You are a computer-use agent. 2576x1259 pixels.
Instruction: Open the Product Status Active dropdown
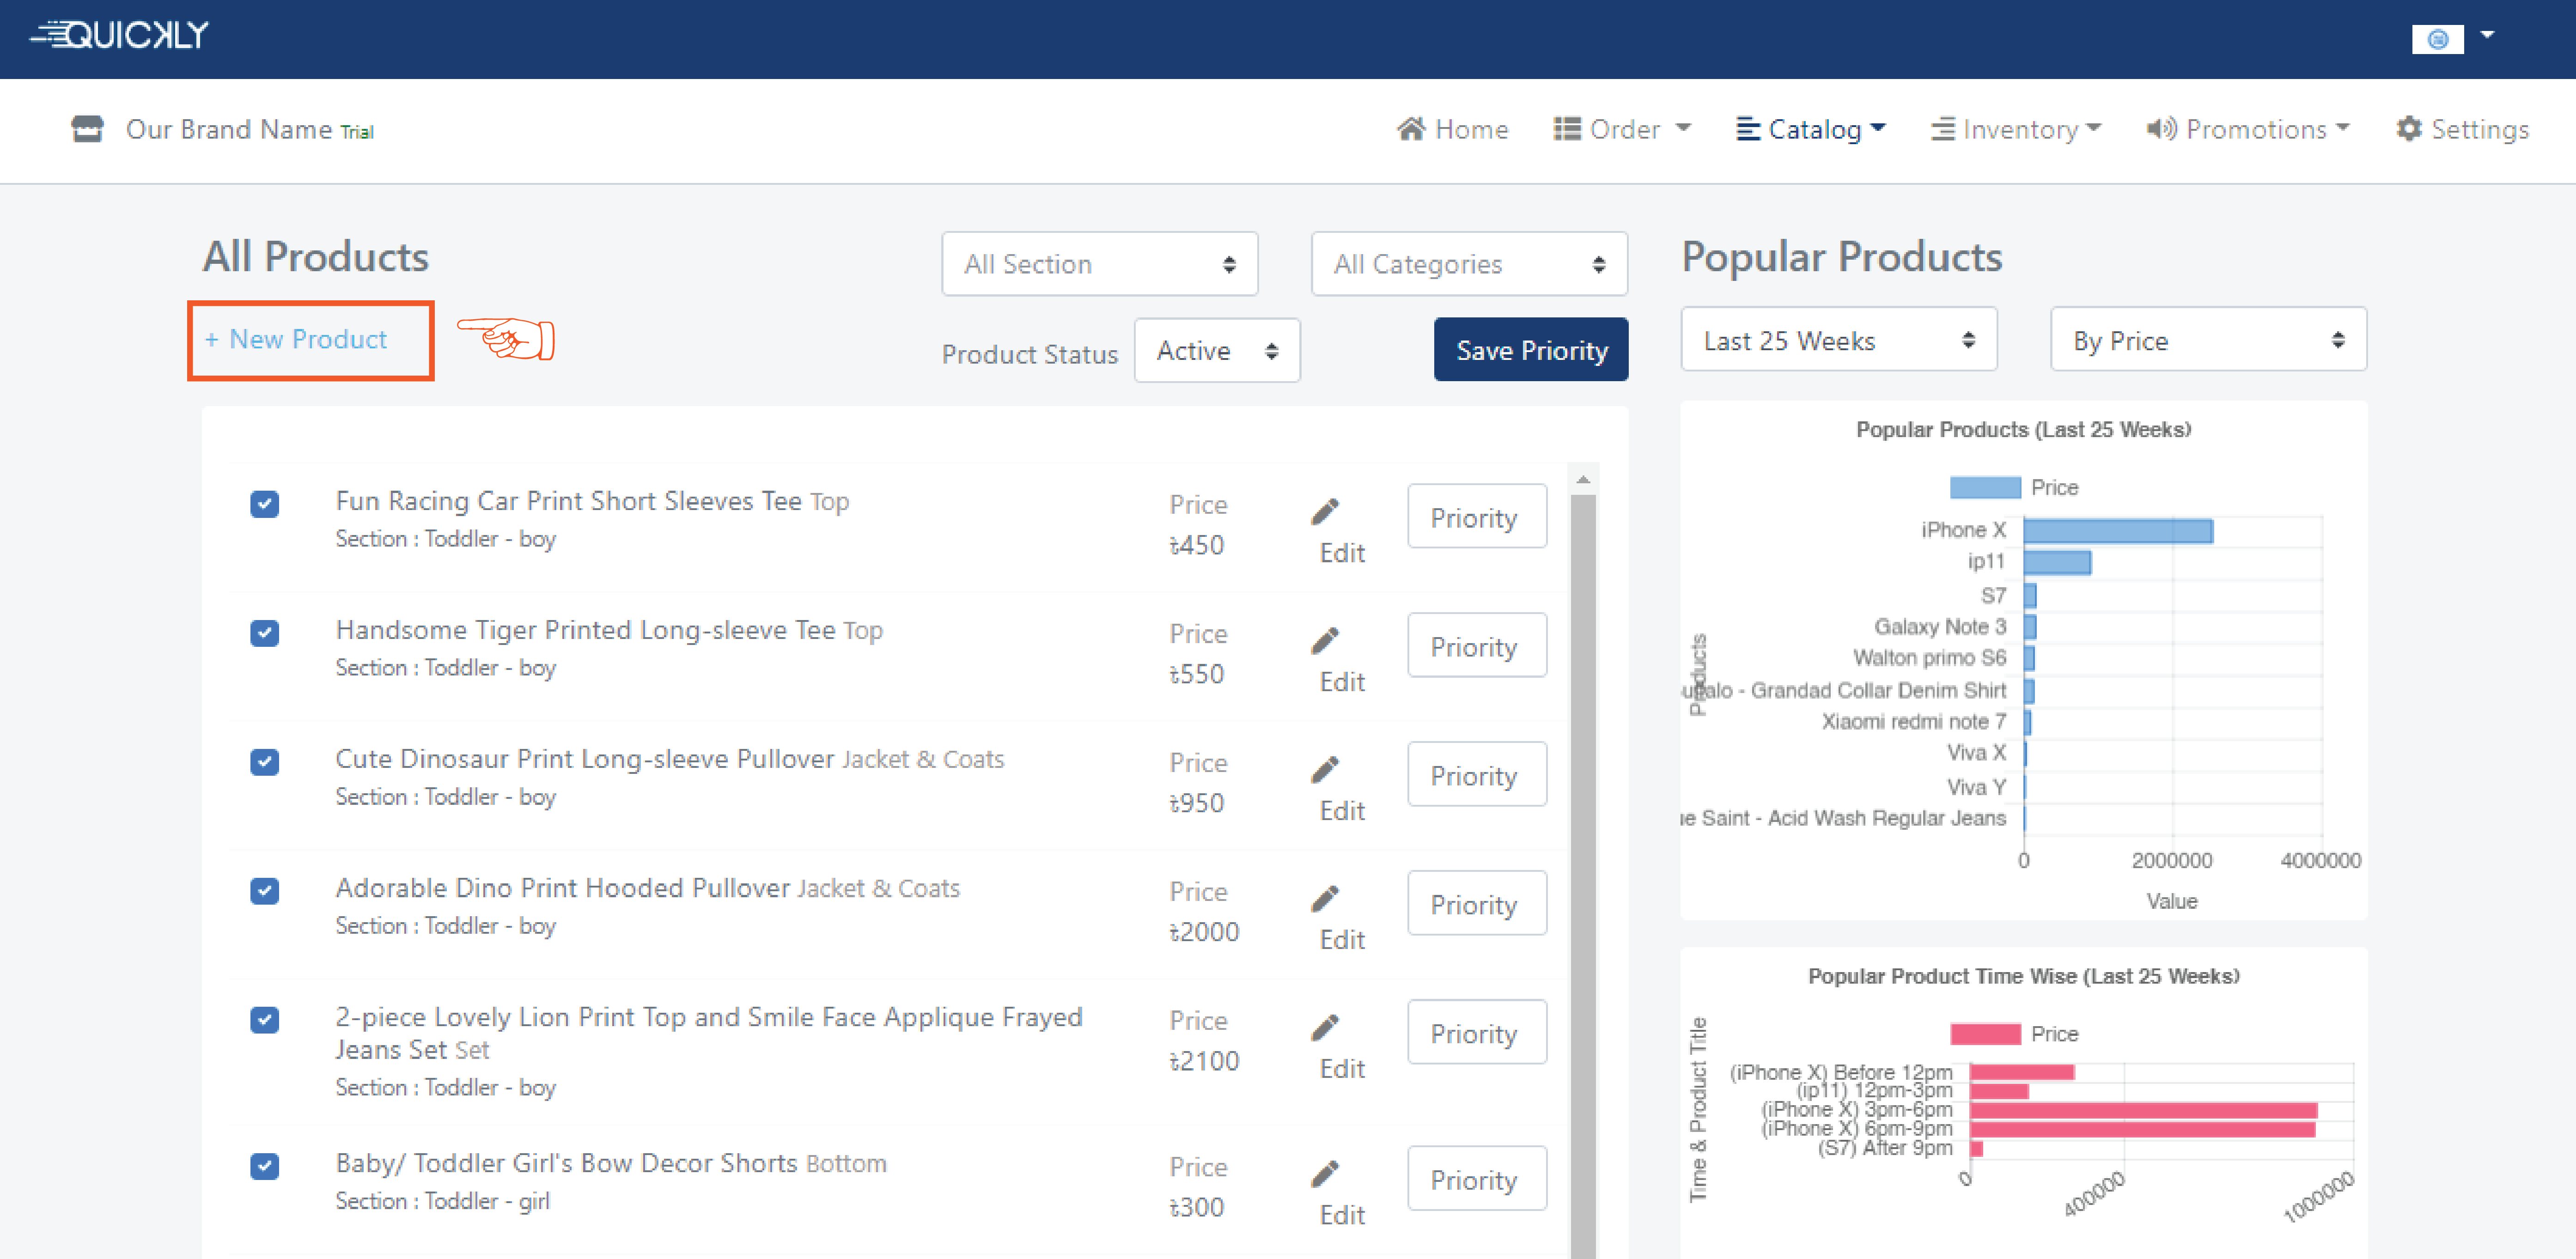(1216, 351)
